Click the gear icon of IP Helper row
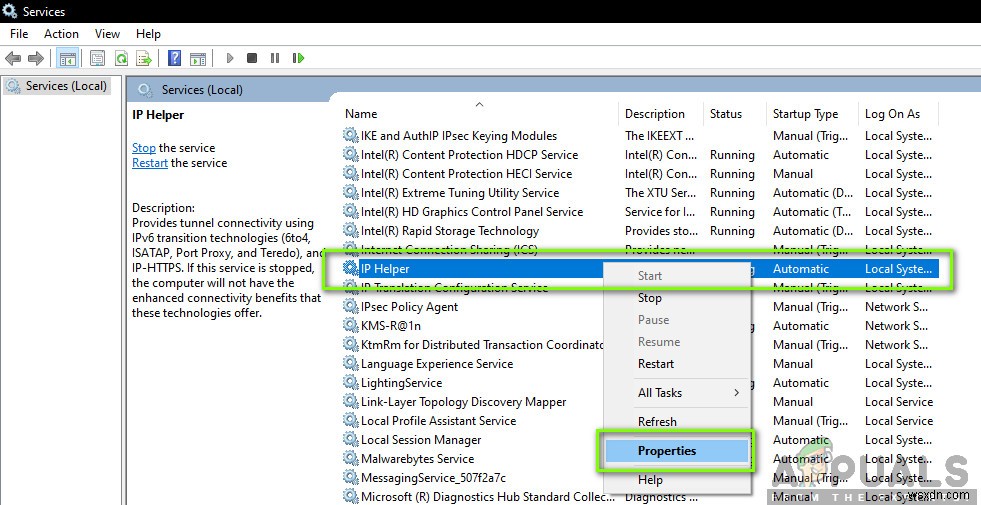 click(x=350, y=268)
